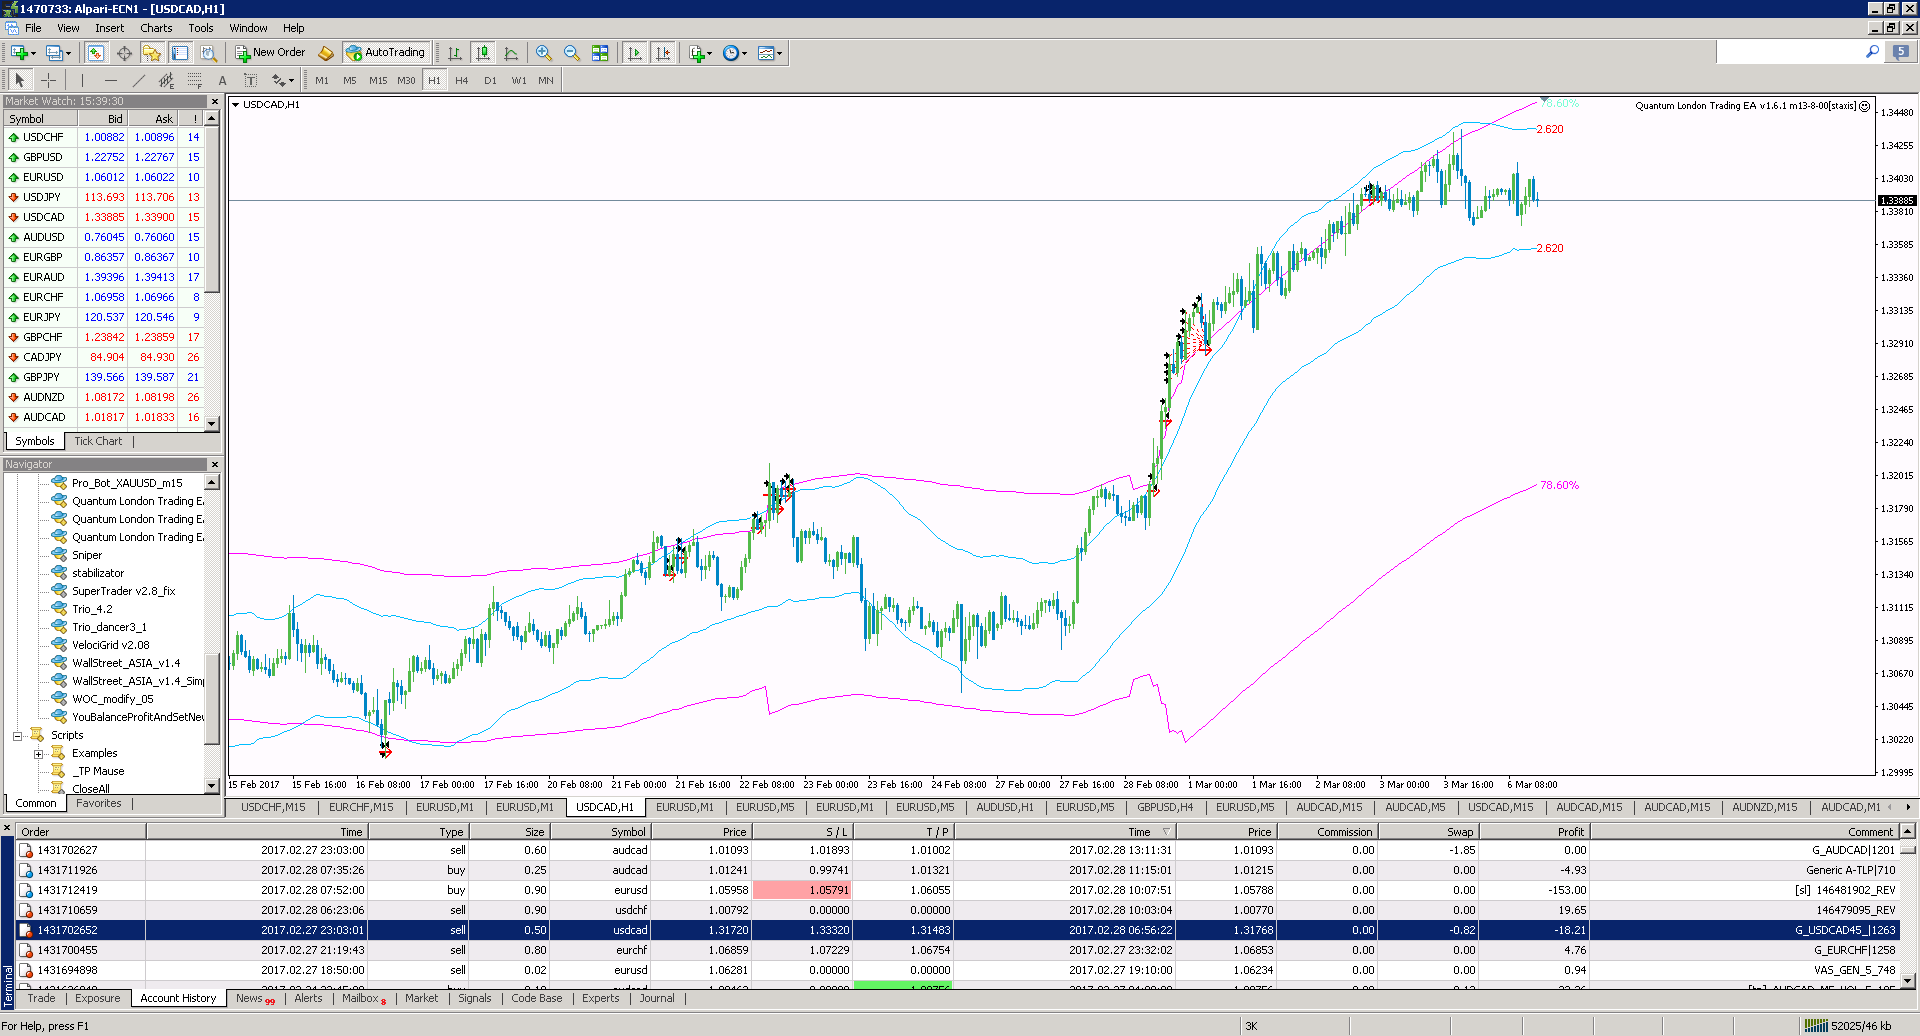Close the Navigator panel
Screen dimensions: 1920x1036
[x=214, y=464]
